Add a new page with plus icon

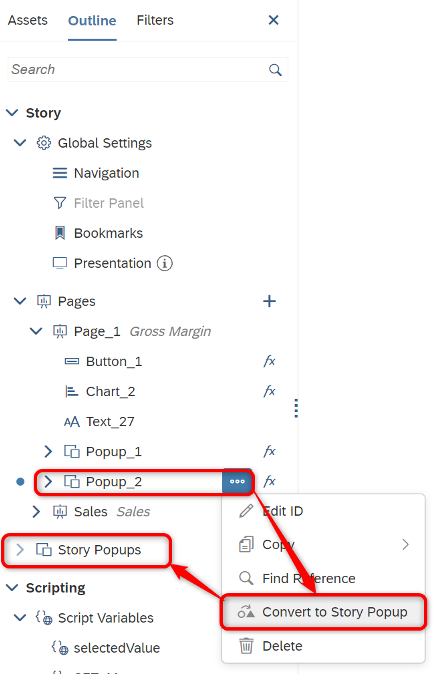coord(270,301)
